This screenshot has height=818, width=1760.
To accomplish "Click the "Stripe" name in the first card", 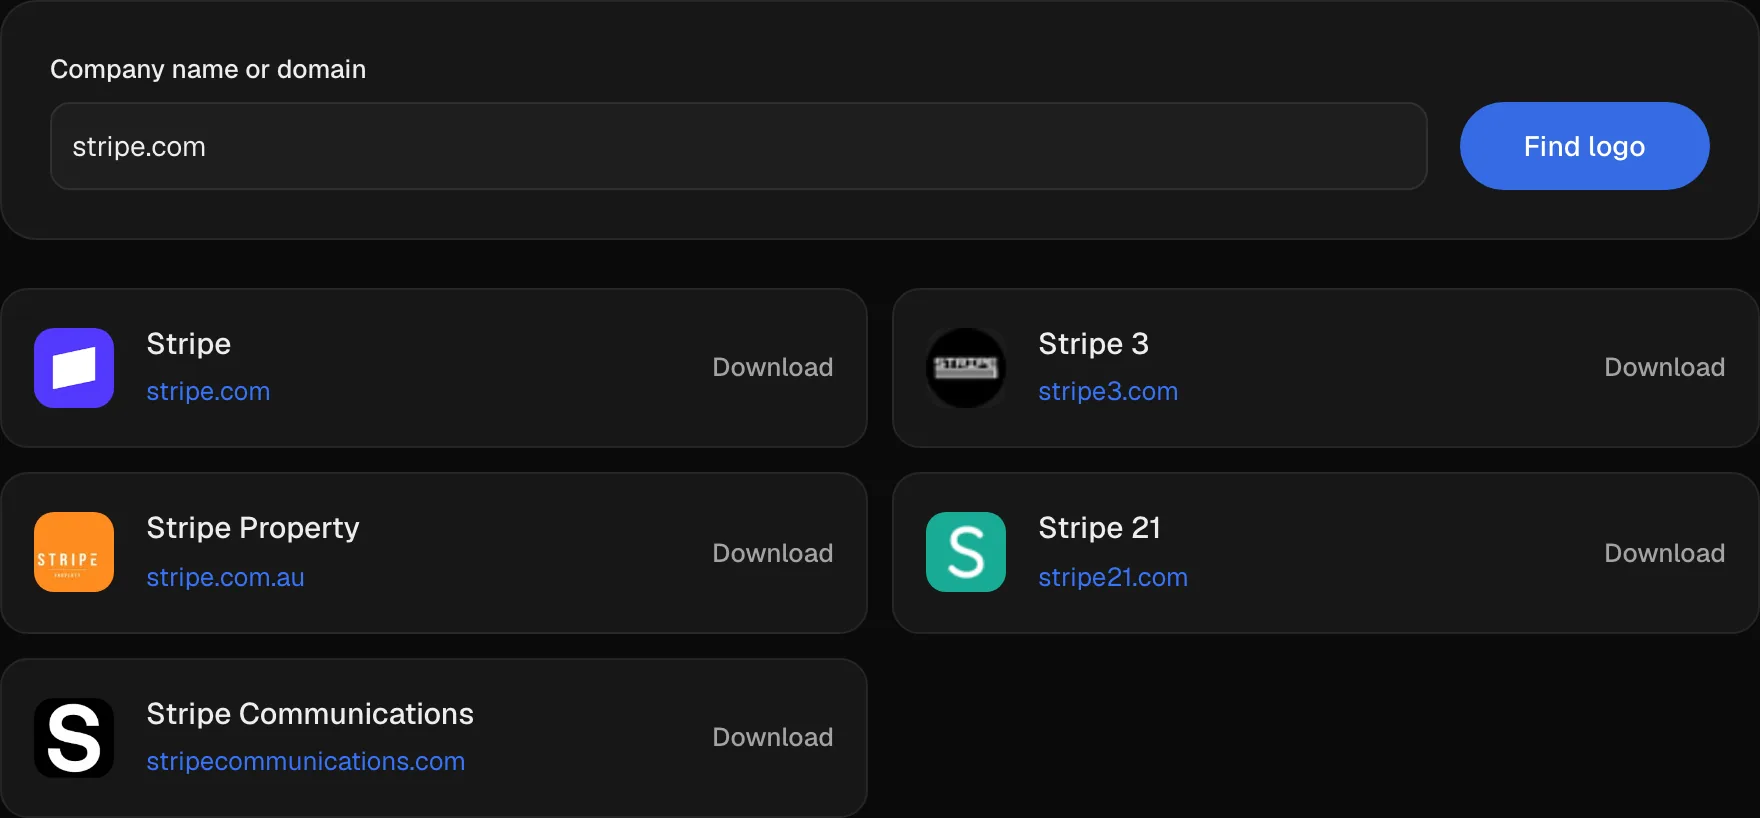I will click(x=189, y=344).
